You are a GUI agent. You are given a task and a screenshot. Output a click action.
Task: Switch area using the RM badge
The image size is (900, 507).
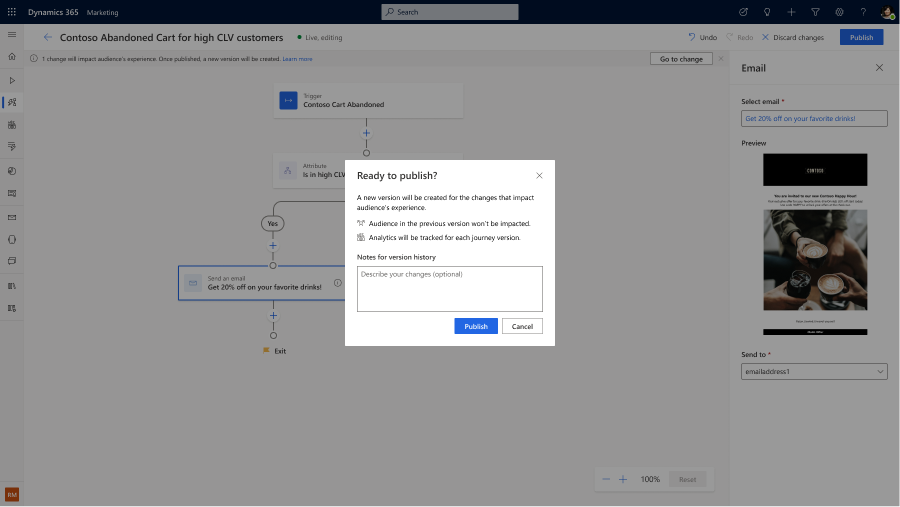click(x=12, y=494)
